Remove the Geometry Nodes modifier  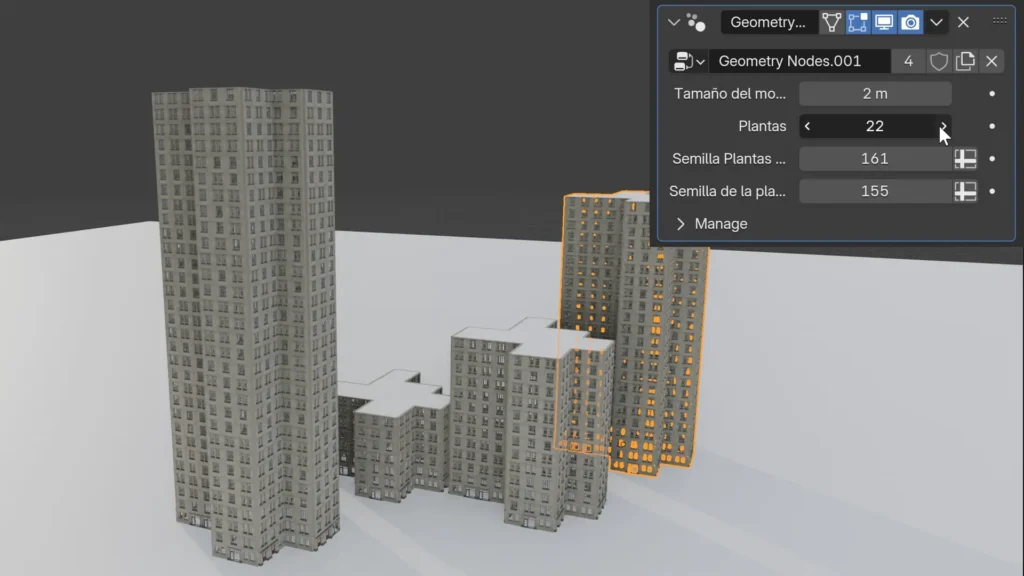coord(963,22)
